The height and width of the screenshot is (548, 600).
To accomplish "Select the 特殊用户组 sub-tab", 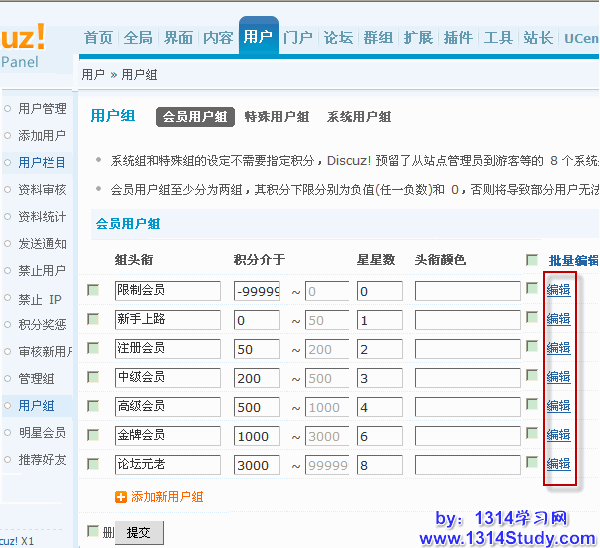I will pyautogui.click(x=277, y=117).
